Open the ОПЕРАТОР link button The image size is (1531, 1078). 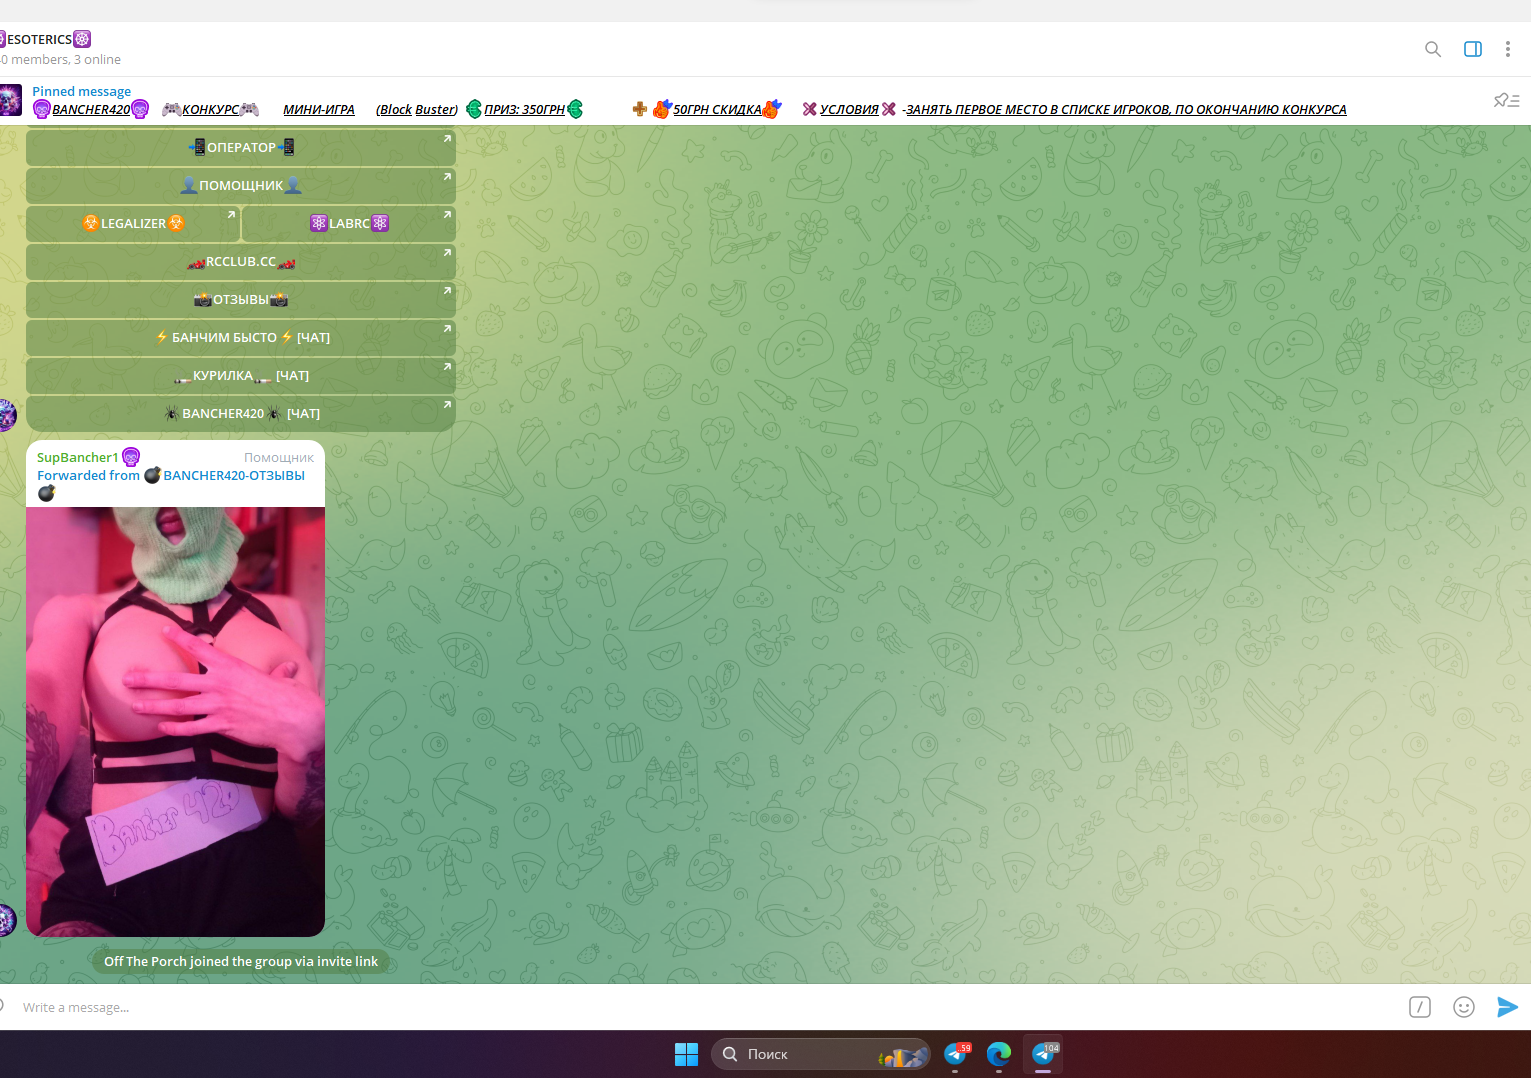point(241,147)
